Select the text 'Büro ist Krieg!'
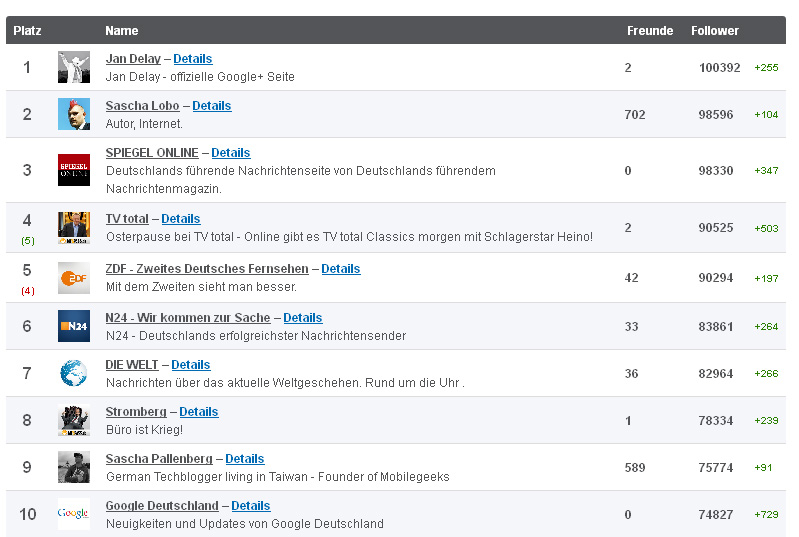799x537 pixels. pos(144,429)
